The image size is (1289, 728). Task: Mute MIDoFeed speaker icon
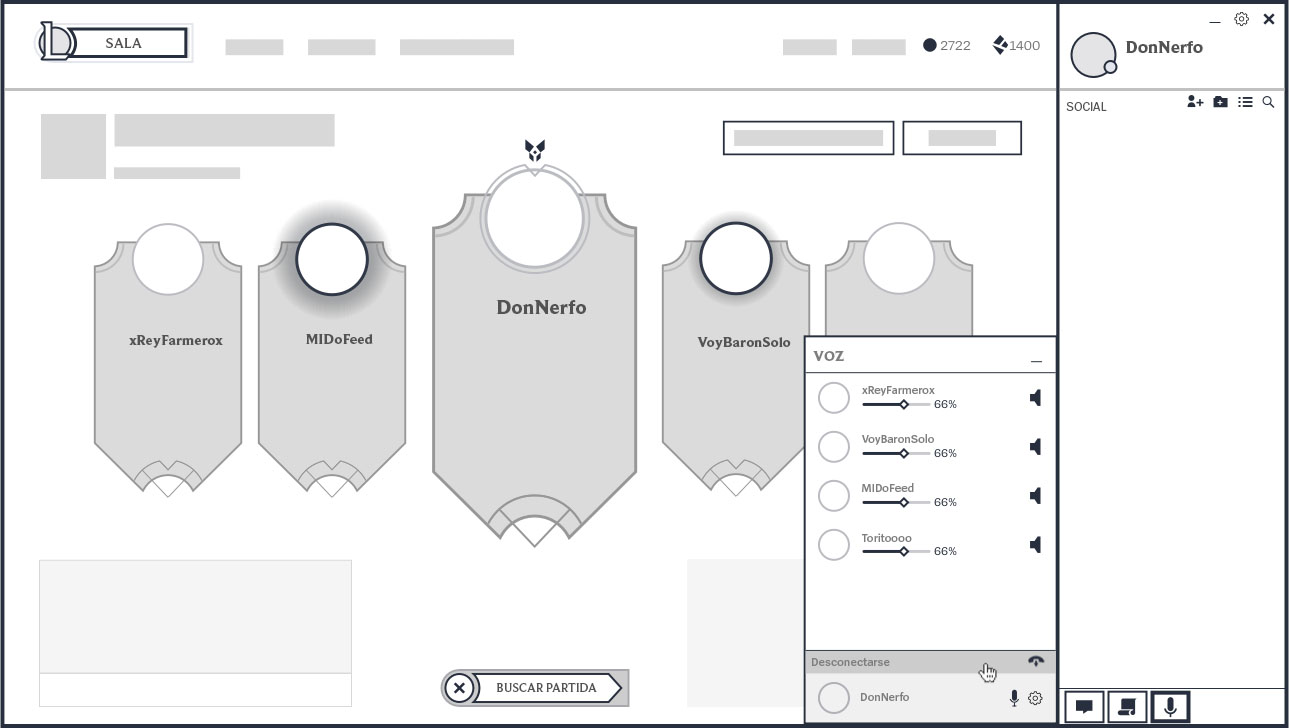click(x=1035, y=496)
